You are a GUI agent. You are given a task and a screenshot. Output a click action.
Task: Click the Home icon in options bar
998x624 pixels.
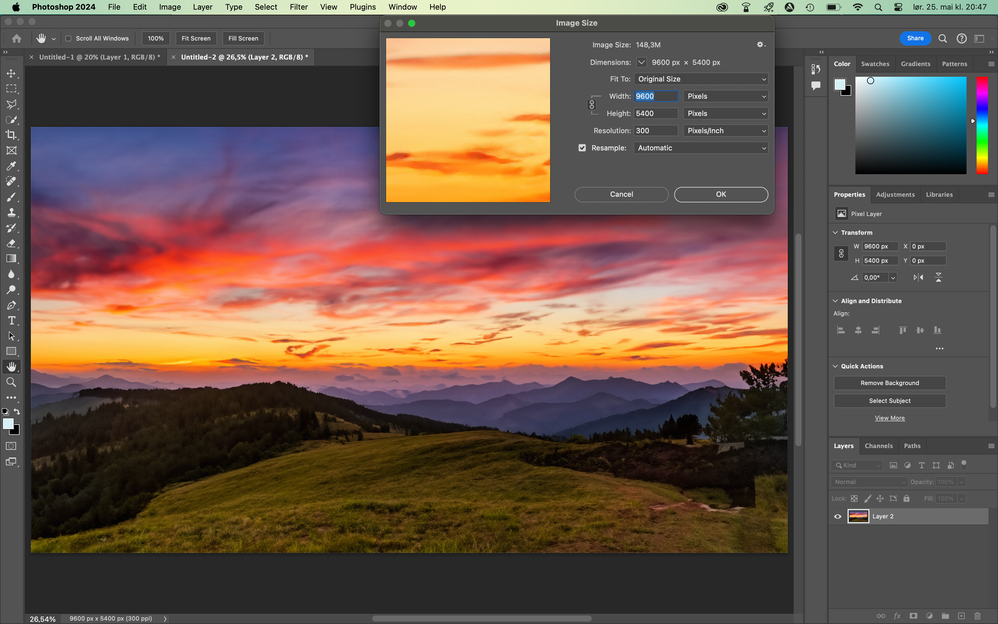pyautogui.click(x=17, y=38)
